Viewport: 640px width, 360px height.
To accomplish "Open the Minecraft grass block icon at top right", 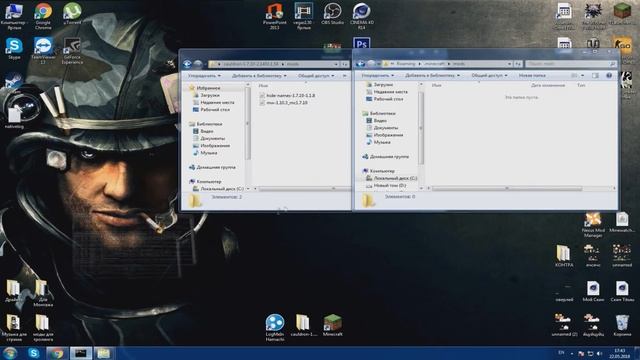I will pyautogui.click(x=622, y=14).
